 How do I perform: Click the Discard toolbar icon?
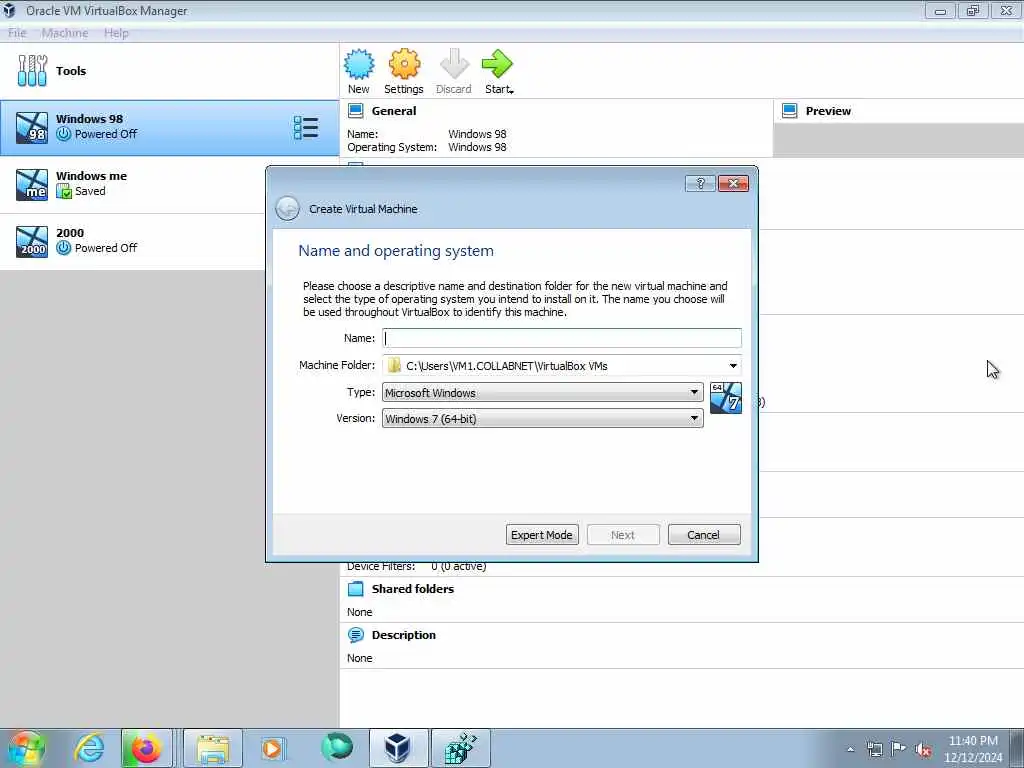pyautogui.click(x=454, y=64)
